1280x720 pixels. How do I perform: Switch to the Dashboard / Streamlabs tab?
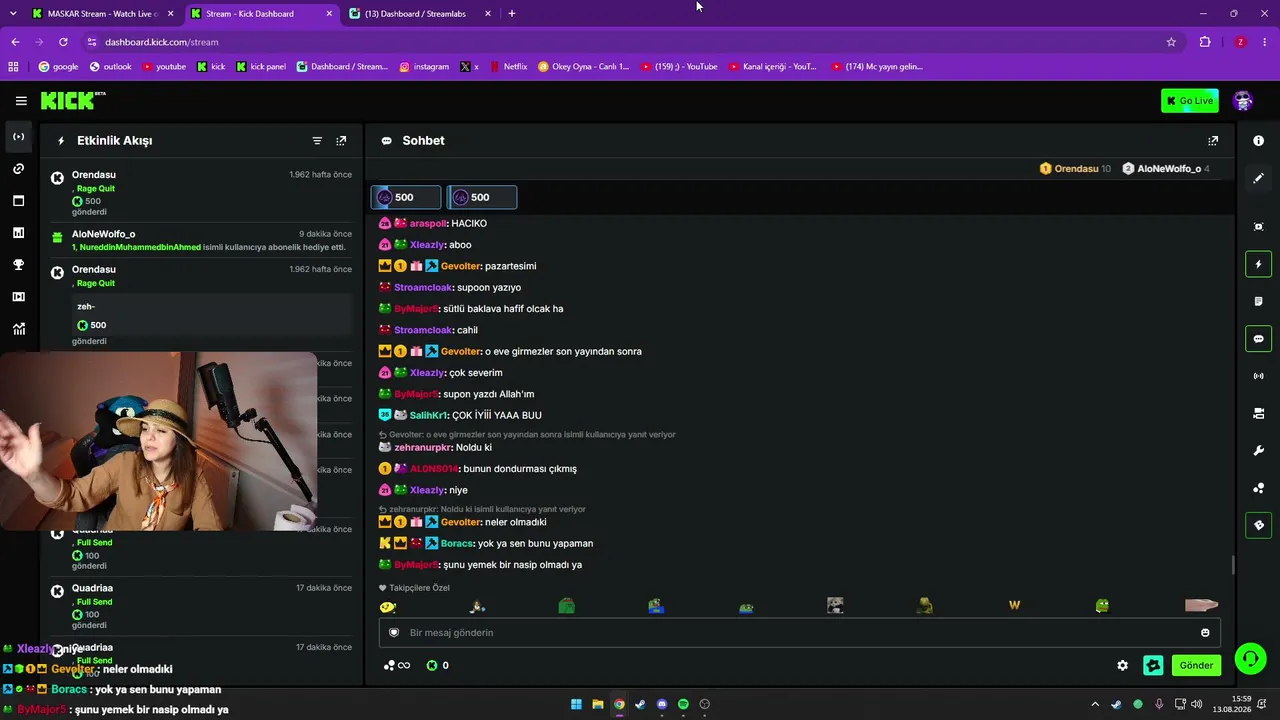coord(421,14)
